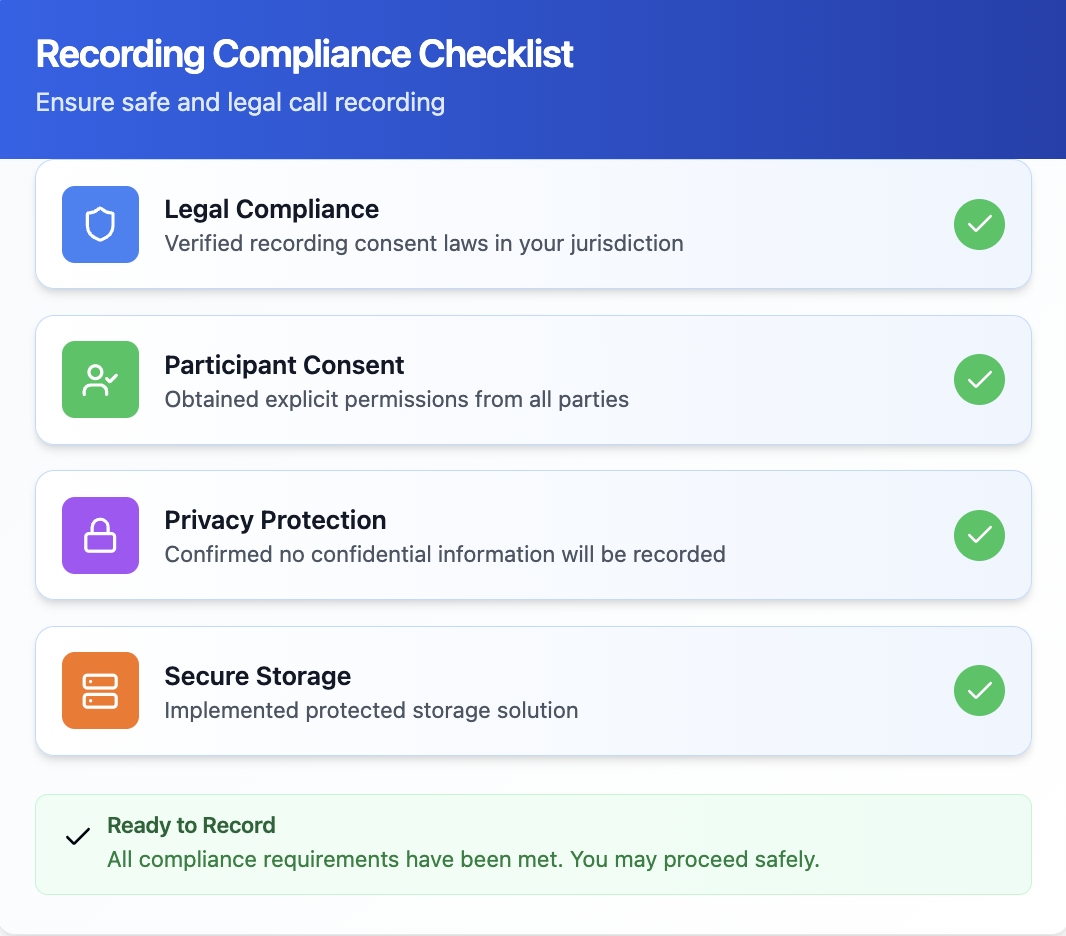Click the shield icon on Legal Compliance
The width and height of the screenshot is (1066, 936).
(100, 224)
